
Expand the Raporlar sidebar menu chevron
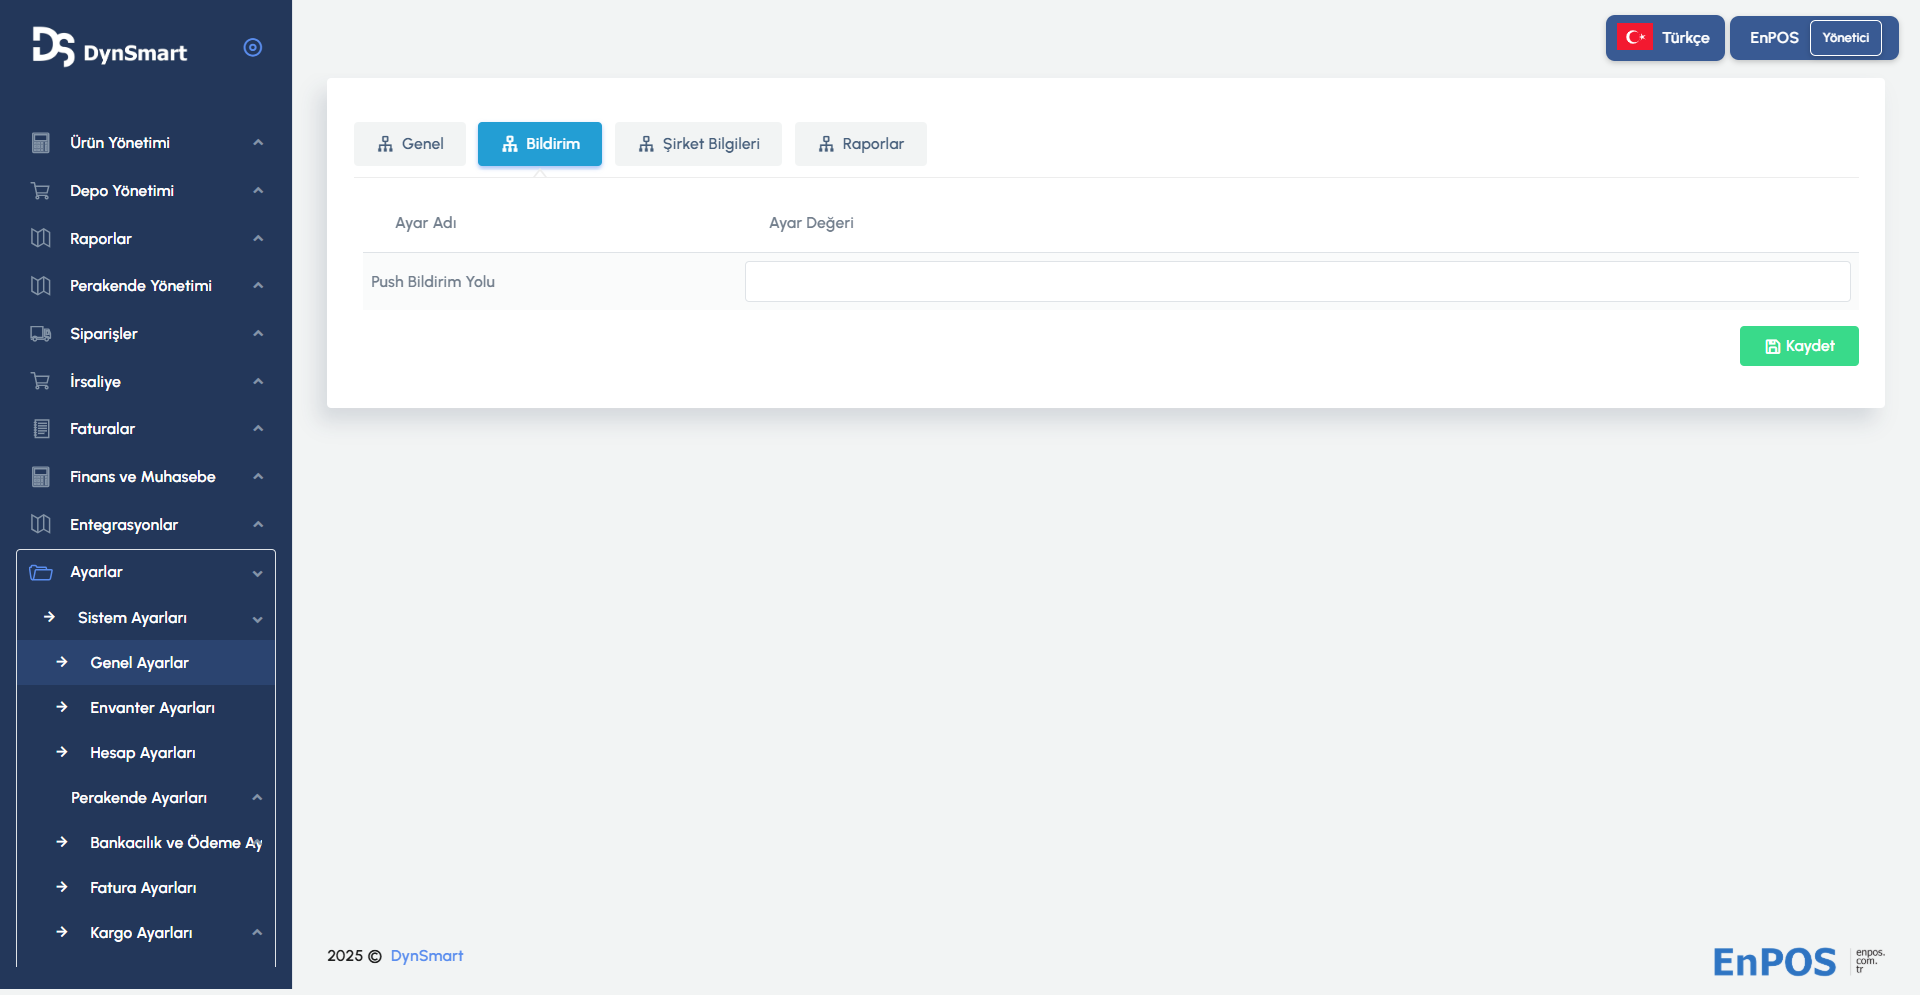pos(258,239)
